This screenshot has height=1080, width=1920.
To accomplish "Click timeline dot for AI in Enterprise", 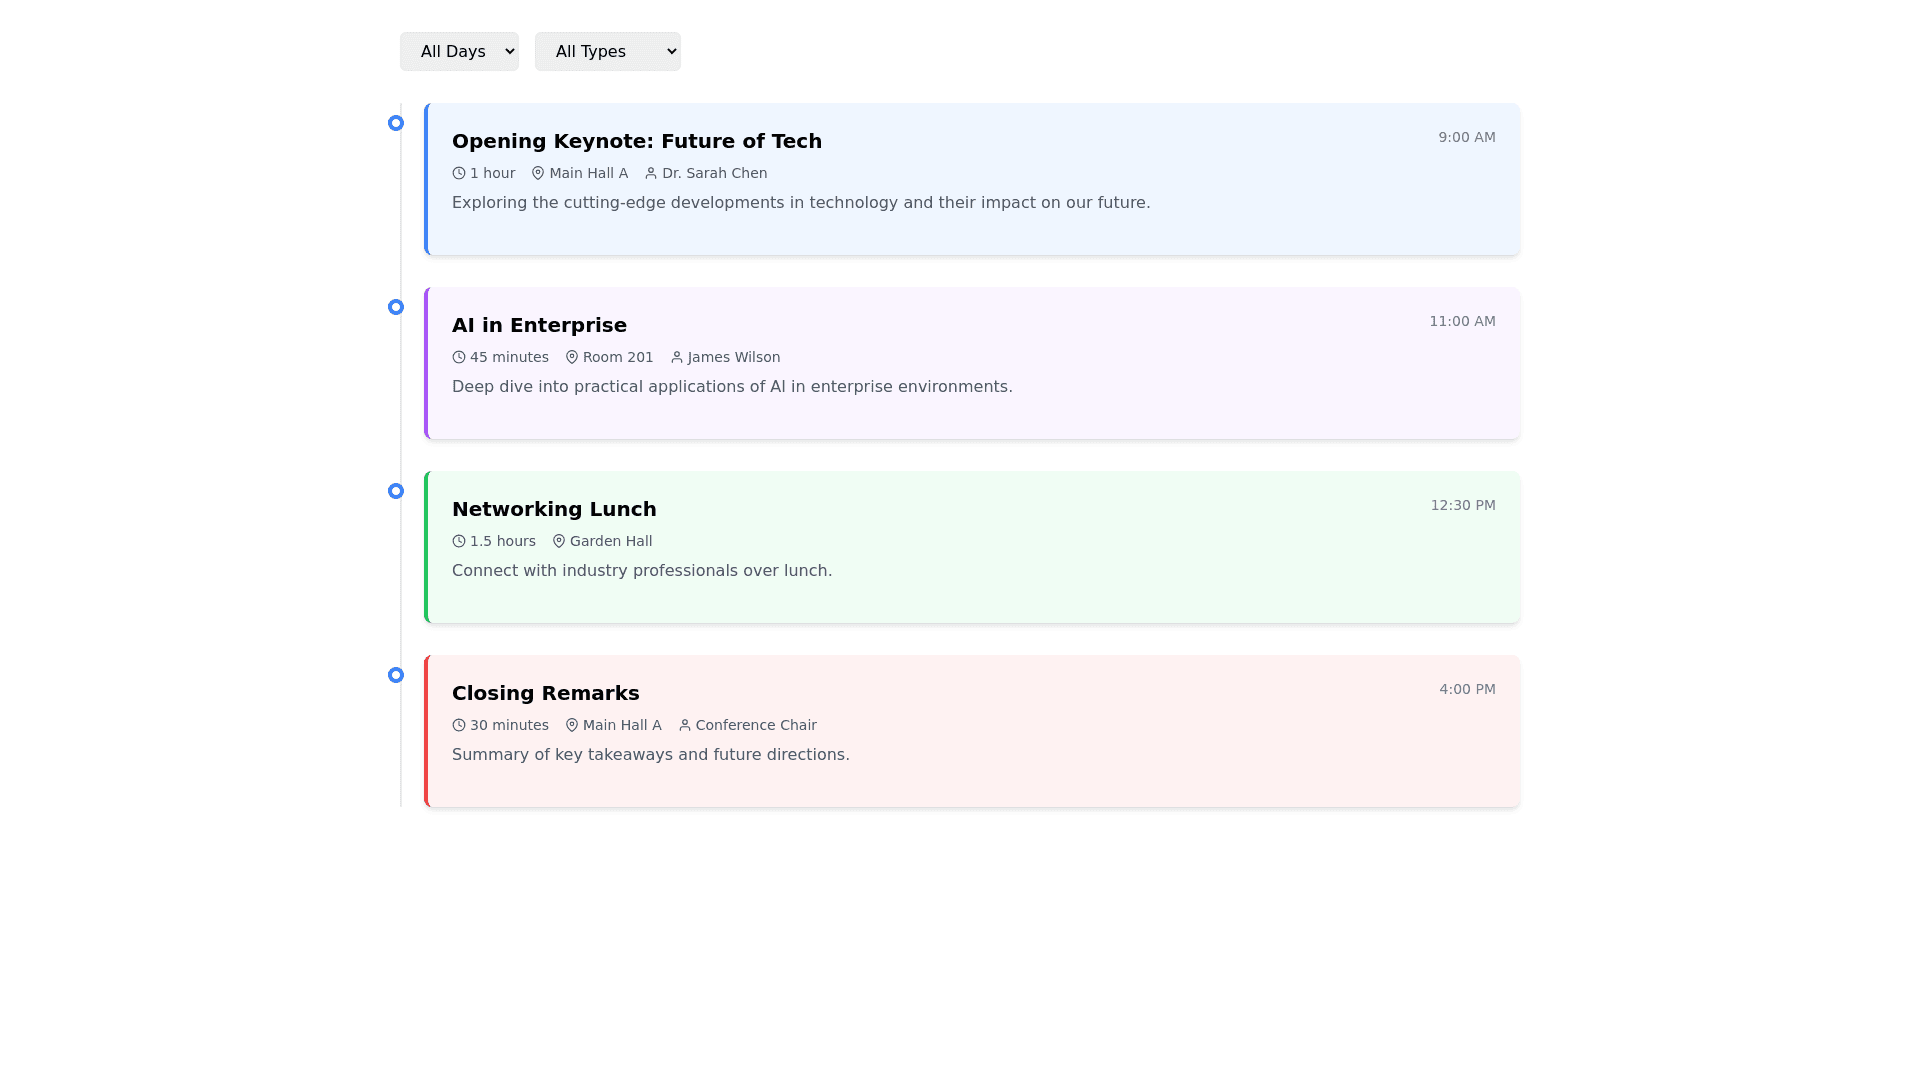I will tap(396, 307).
